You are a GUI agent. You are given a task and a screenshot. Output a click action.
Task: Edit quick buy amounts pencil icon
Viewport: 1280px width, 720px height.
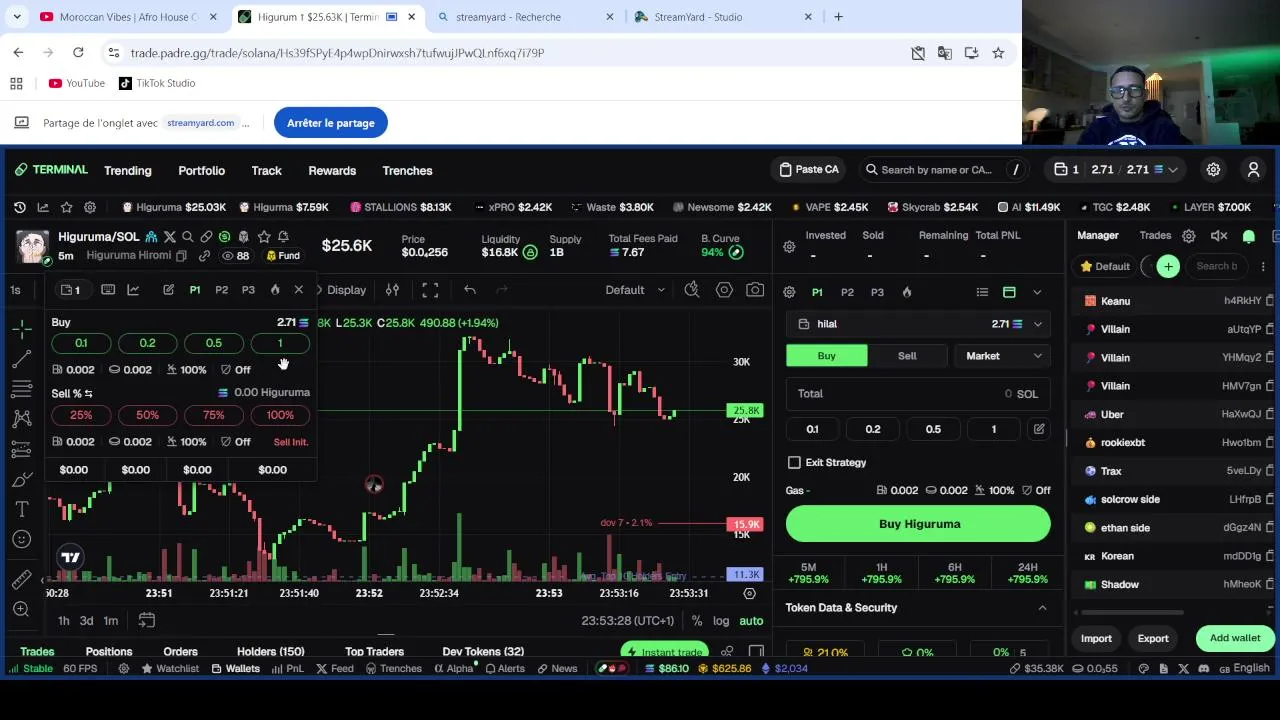[1039, 429]
